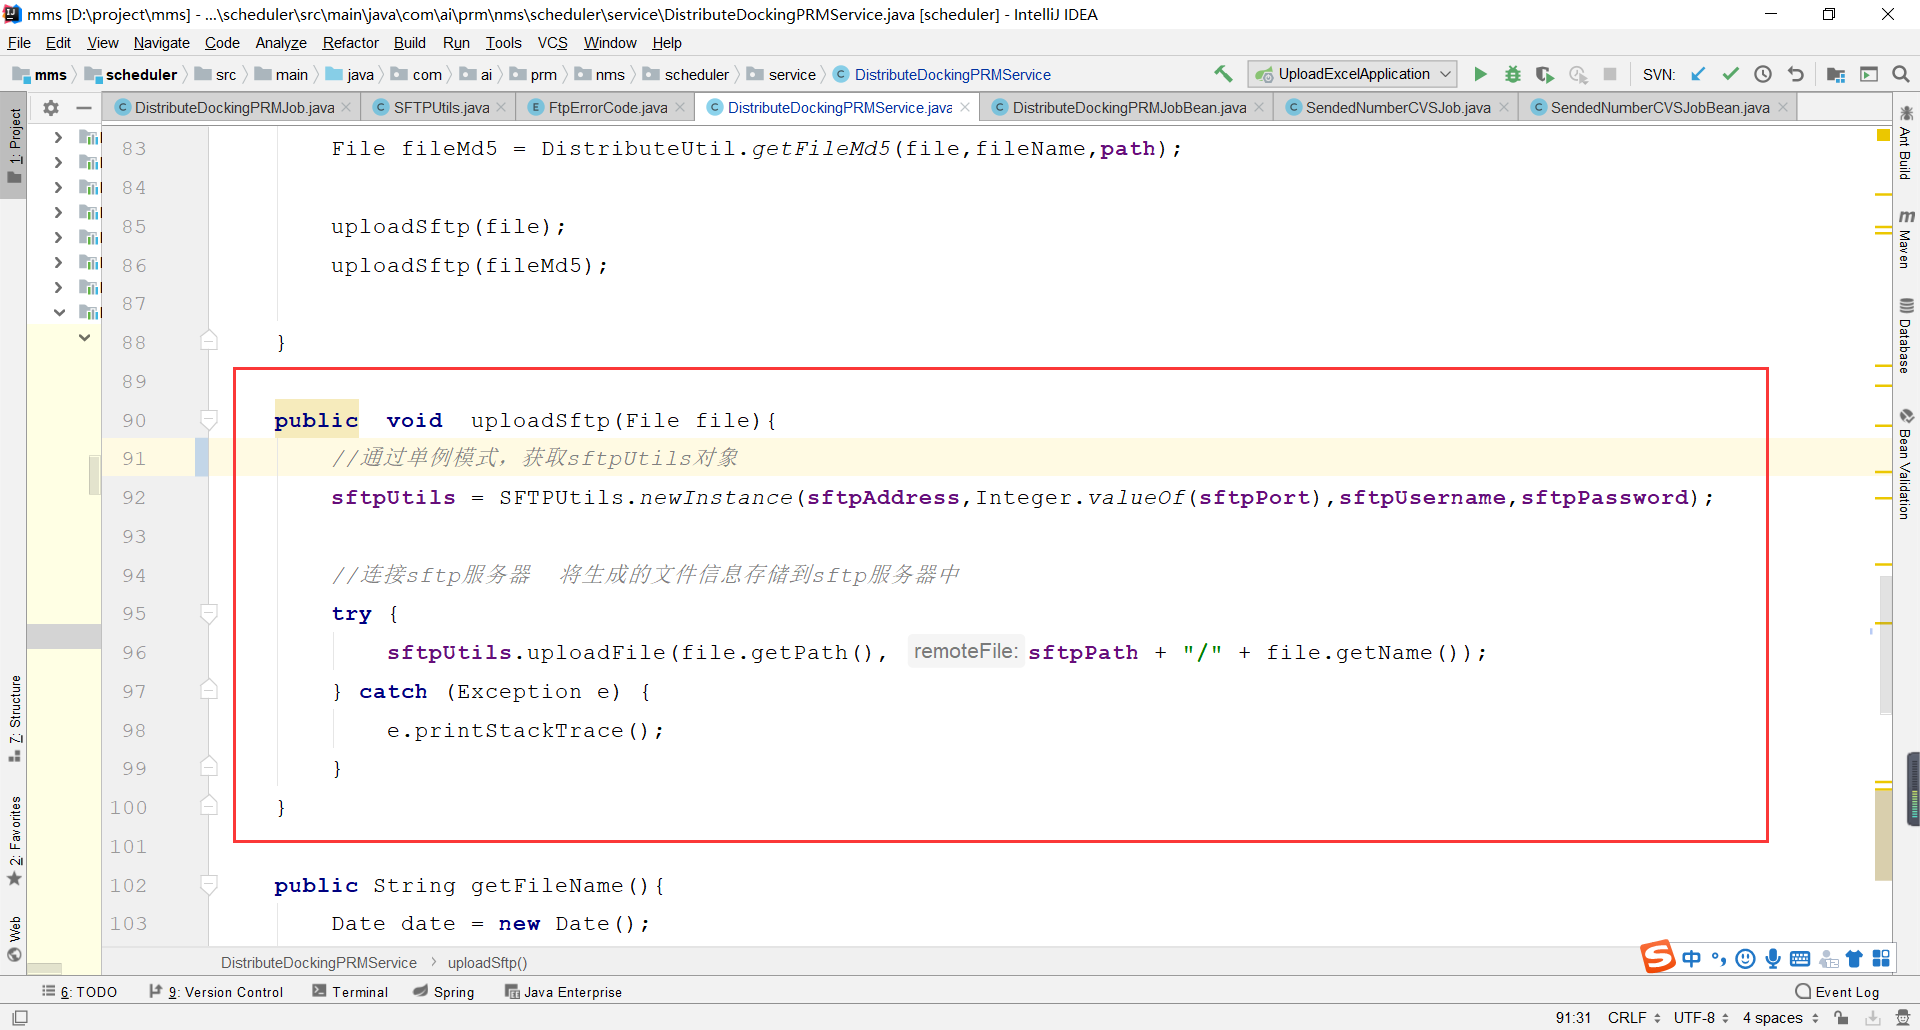Toggle the Database tool window
The height and width of the screenshot is (1030, 1920).
1906,336
